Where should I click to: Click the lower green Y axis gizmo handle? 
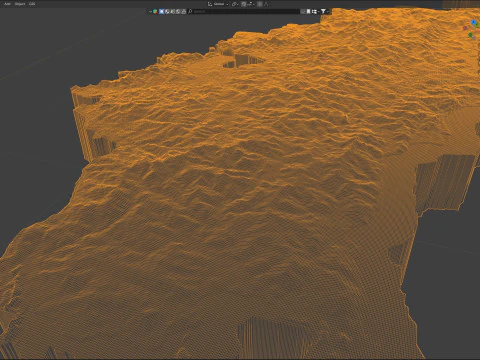click(x=470, y=35)
